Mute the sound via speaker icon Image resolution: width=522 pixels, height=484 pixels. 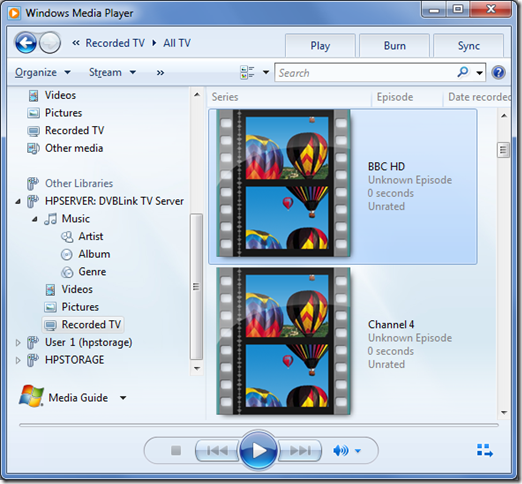(x=341, y=451)
